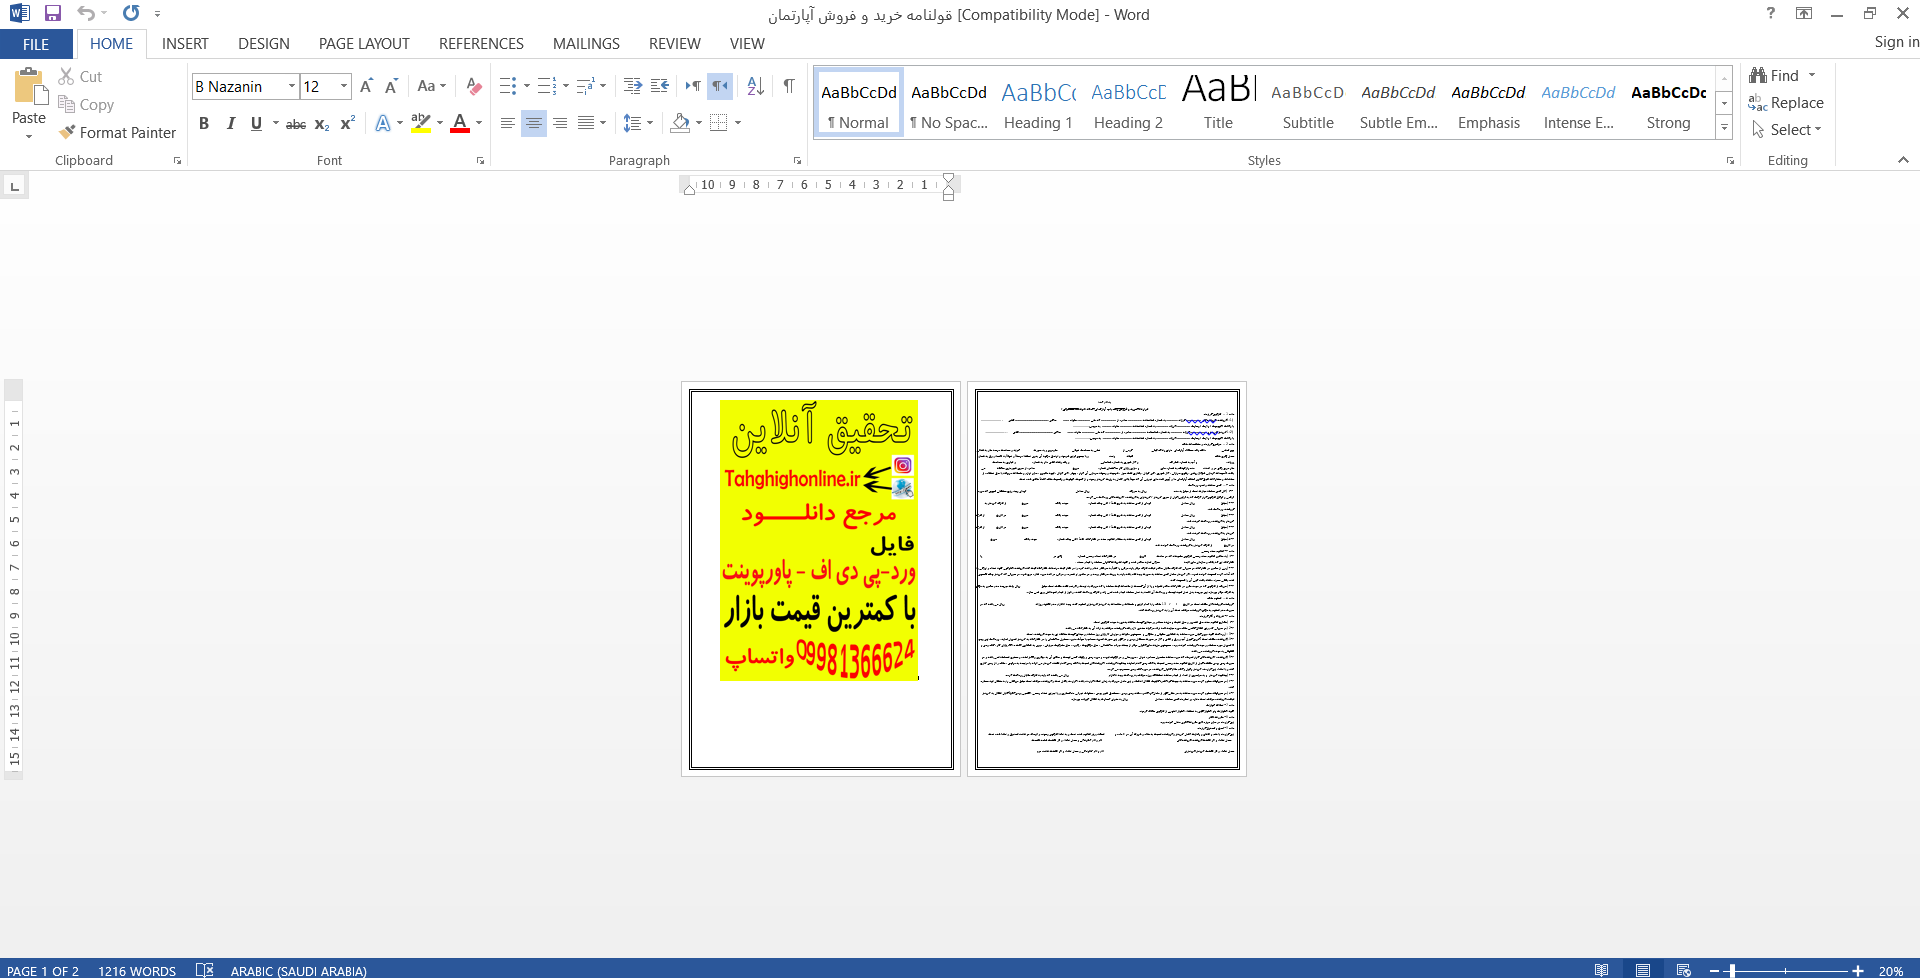Click the tab selector L box
Viewport: 1928px width, 978px height.
14,186
